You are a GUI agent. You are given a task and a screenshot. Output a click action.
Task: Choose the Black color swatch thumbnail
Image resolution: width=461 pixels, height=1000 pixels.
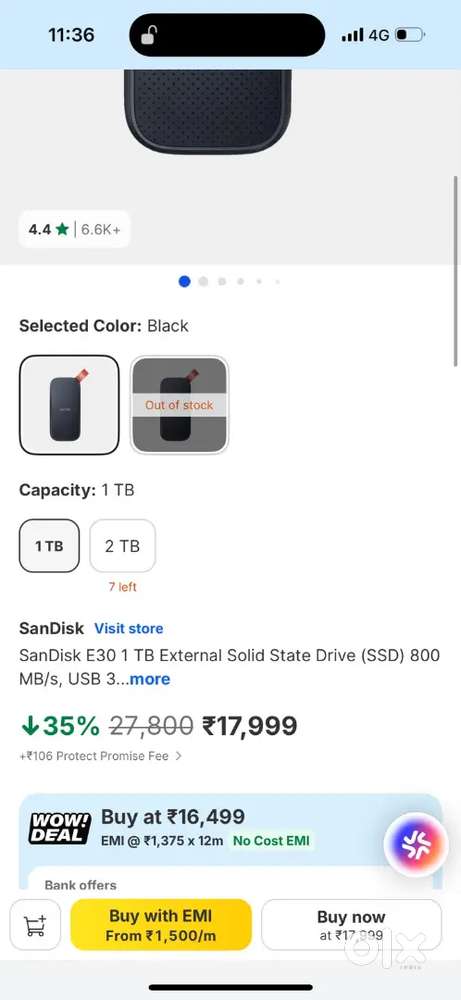69,405
